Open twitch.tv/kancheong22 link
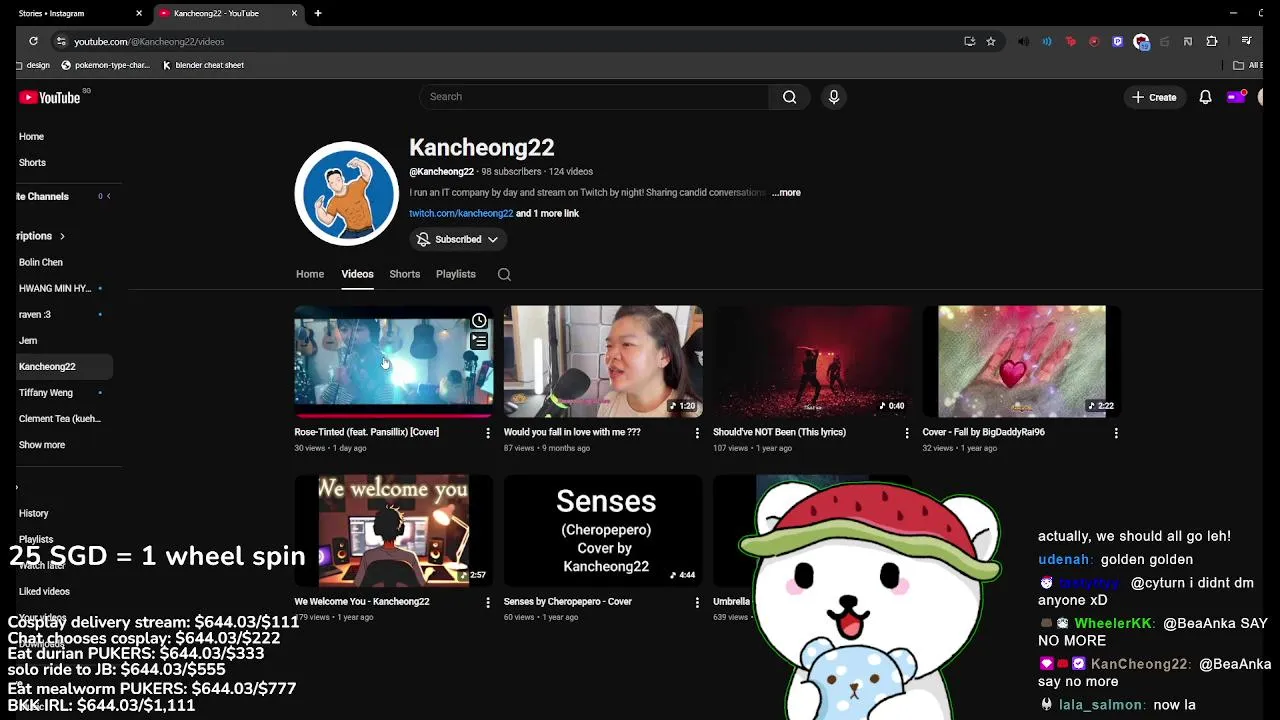Screen dimensions: 1280x720 (x=461, y=213)
